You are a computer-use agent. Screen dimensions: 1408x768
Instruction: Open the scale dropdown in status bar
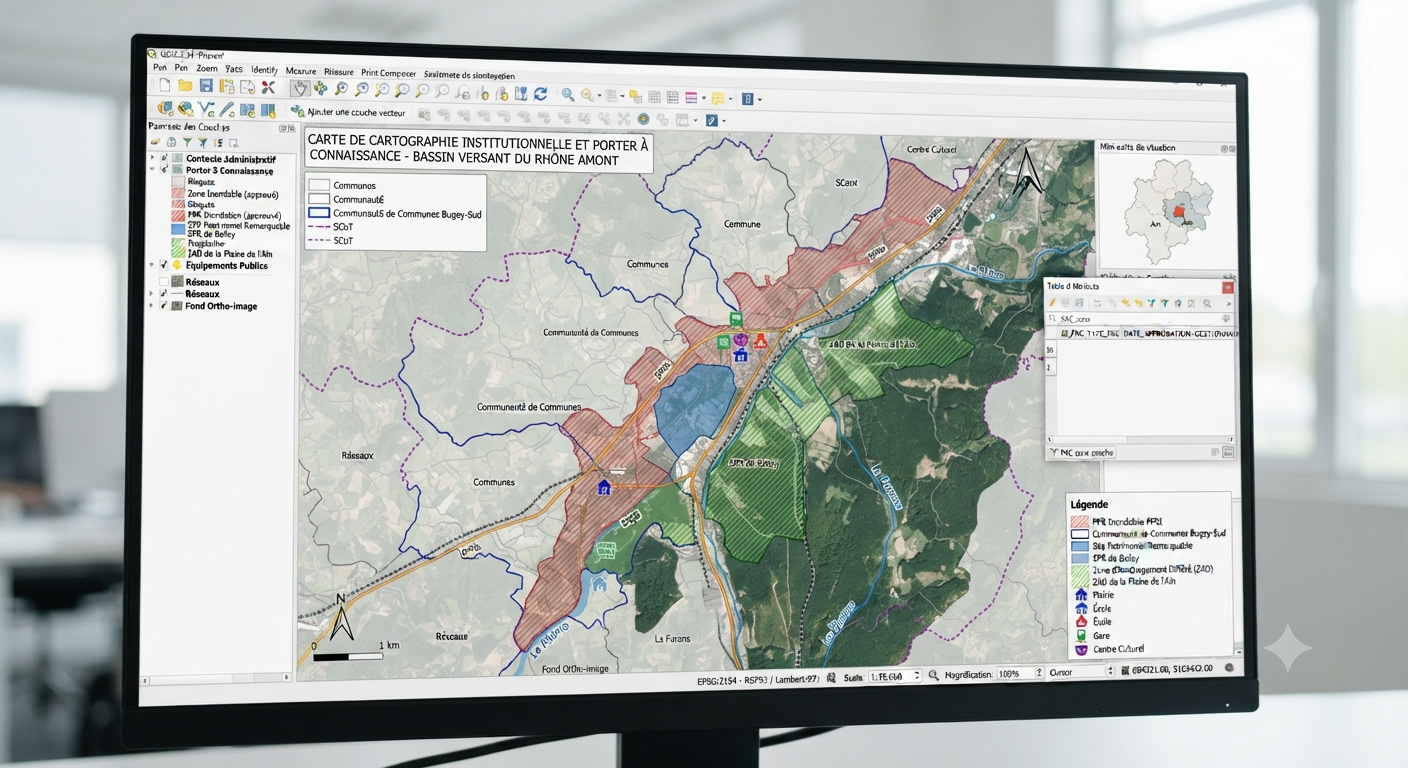(x=917, y=675)
